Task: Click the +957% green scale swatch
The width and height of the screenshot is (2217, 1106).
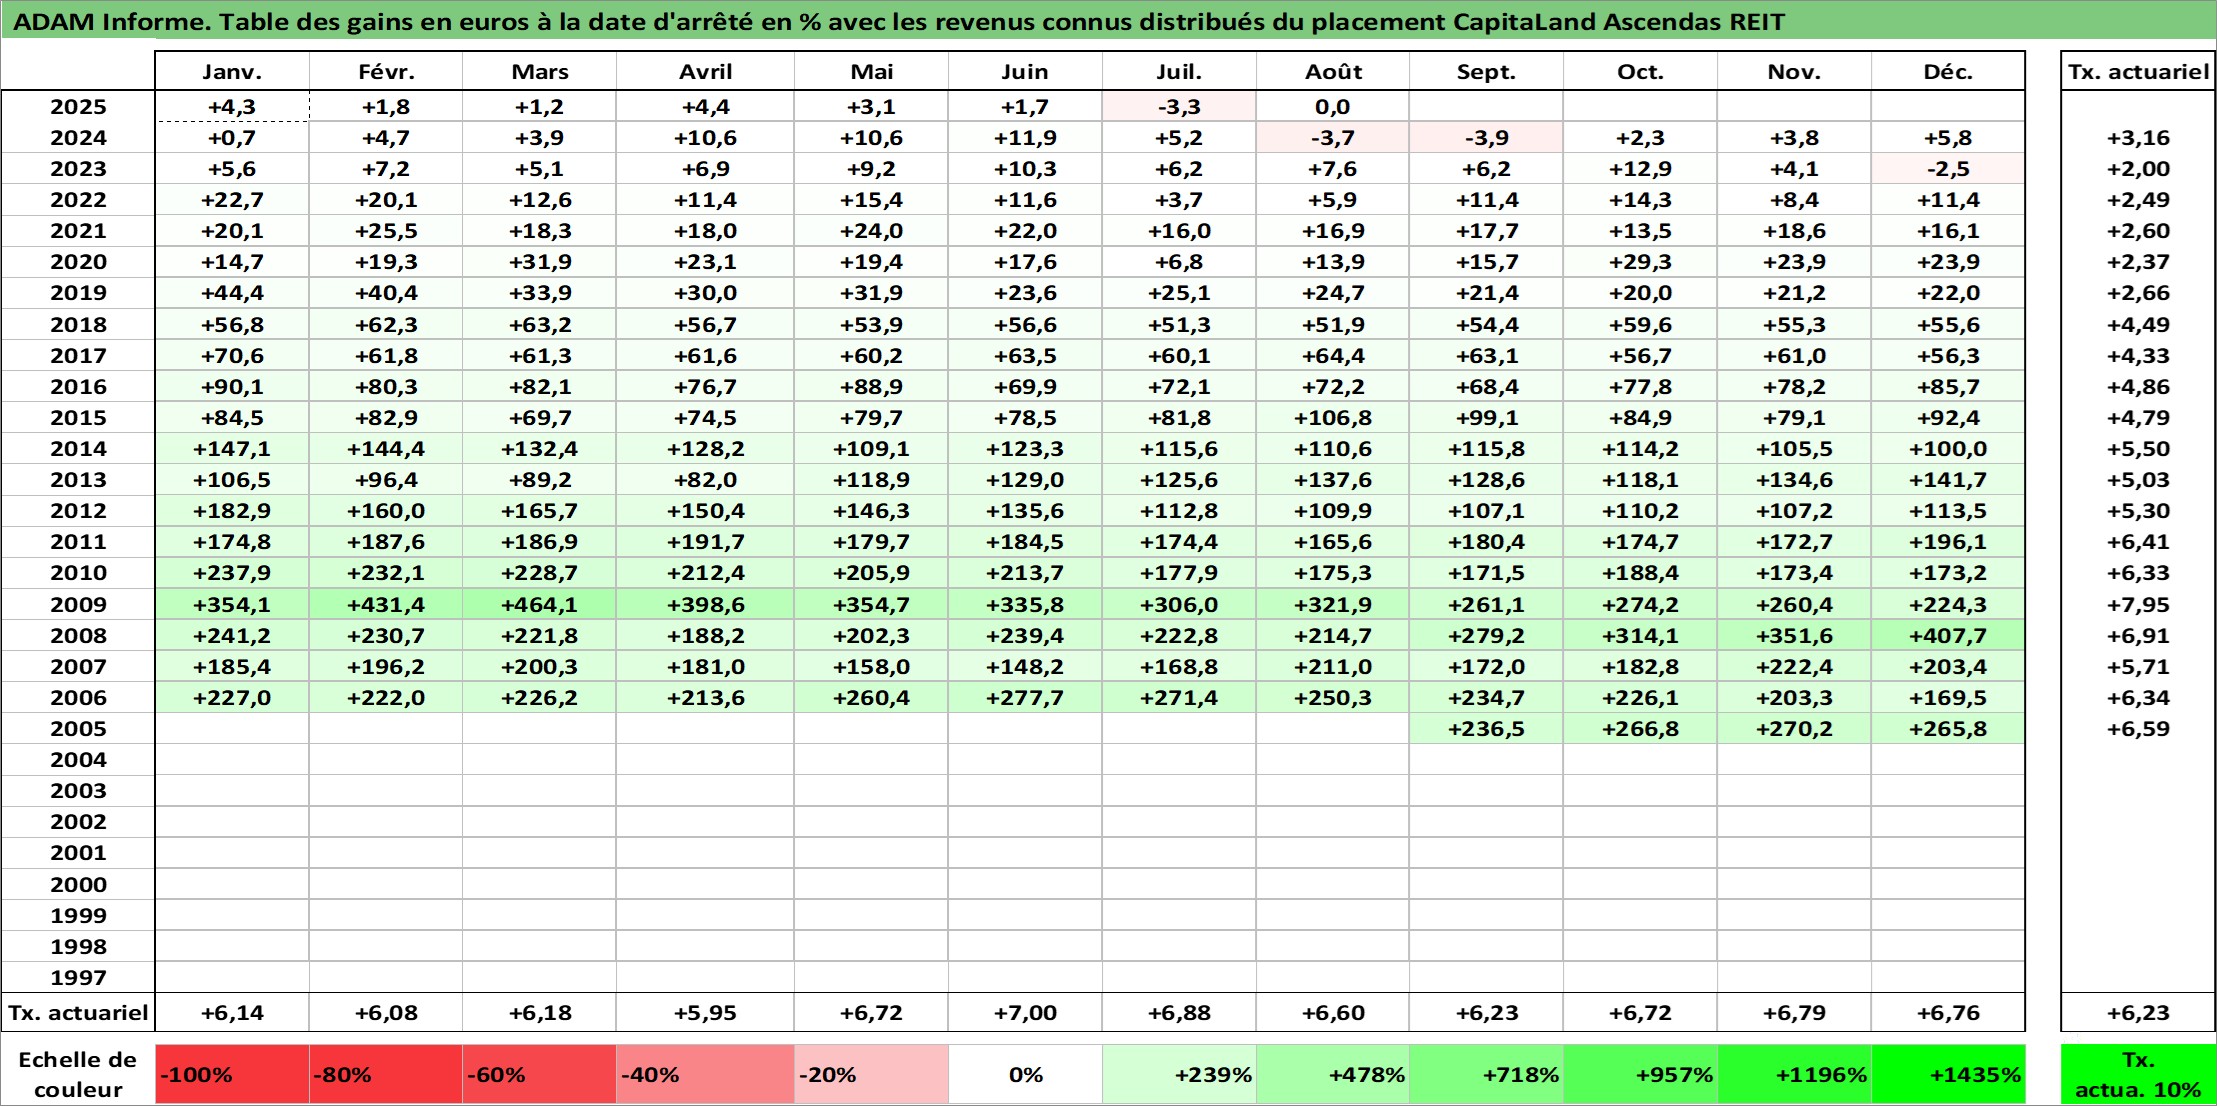Action: pyautogui.click(x=1641, y=1074)
